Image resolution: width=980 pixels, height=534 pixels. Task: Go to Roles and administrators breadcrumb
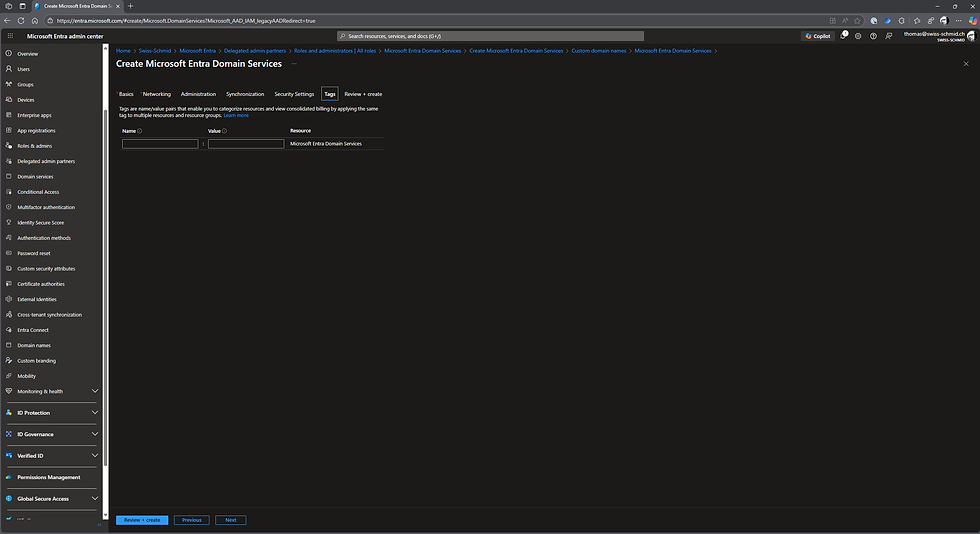pyautogui.click(x=335, y=51)
